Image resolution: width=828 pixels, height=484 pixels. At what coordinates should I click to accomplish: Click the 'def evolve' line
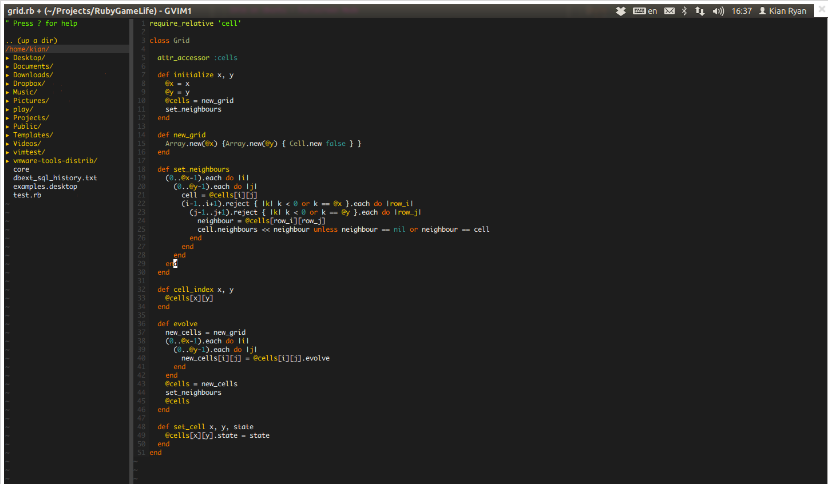pos(177,324)
